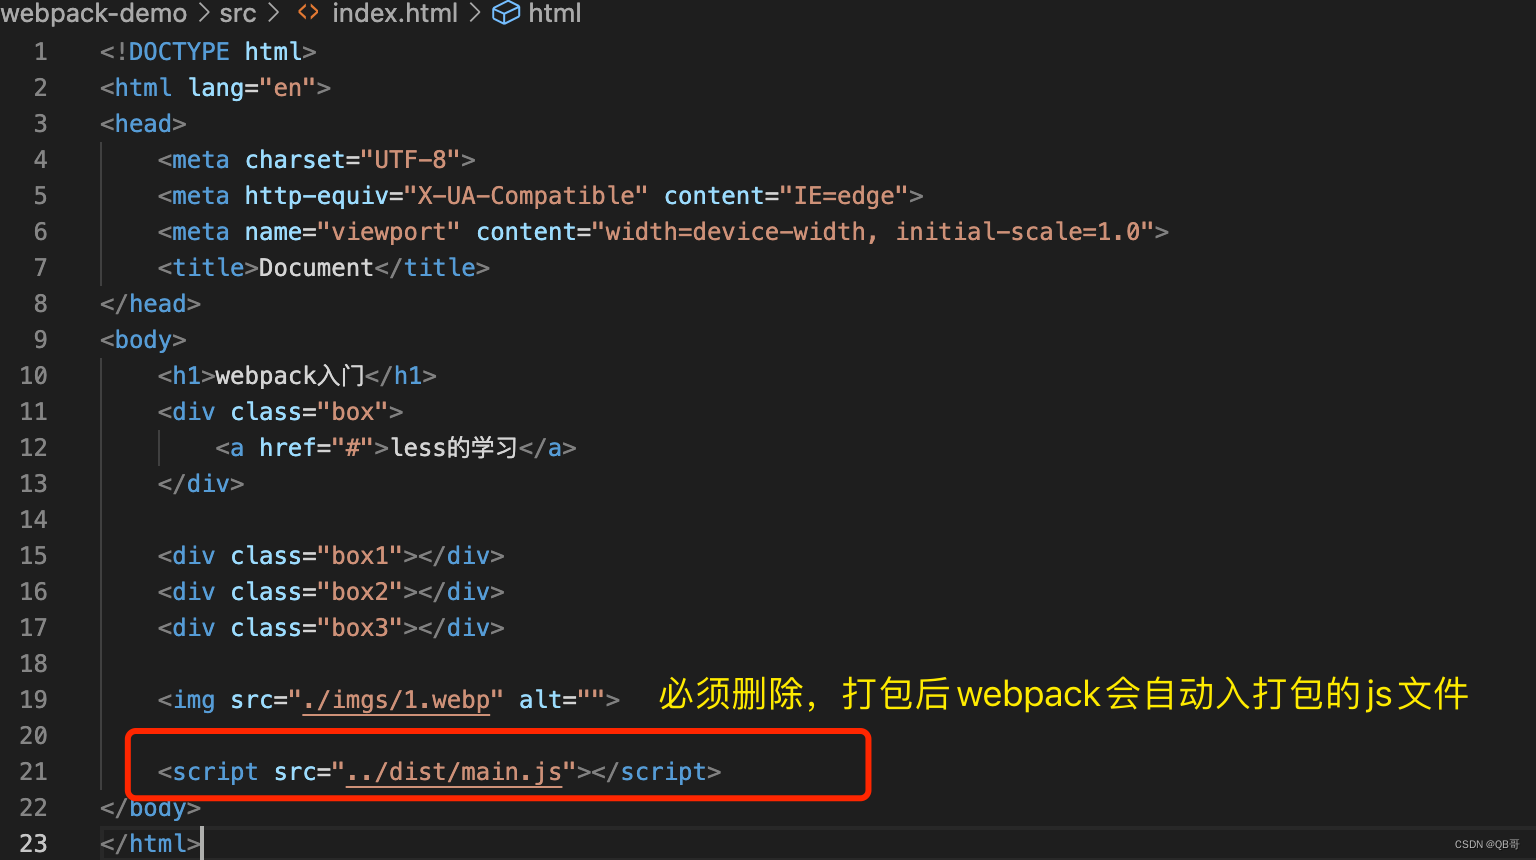
Task: Click the title opening tag on line 7
Action: 208,268
